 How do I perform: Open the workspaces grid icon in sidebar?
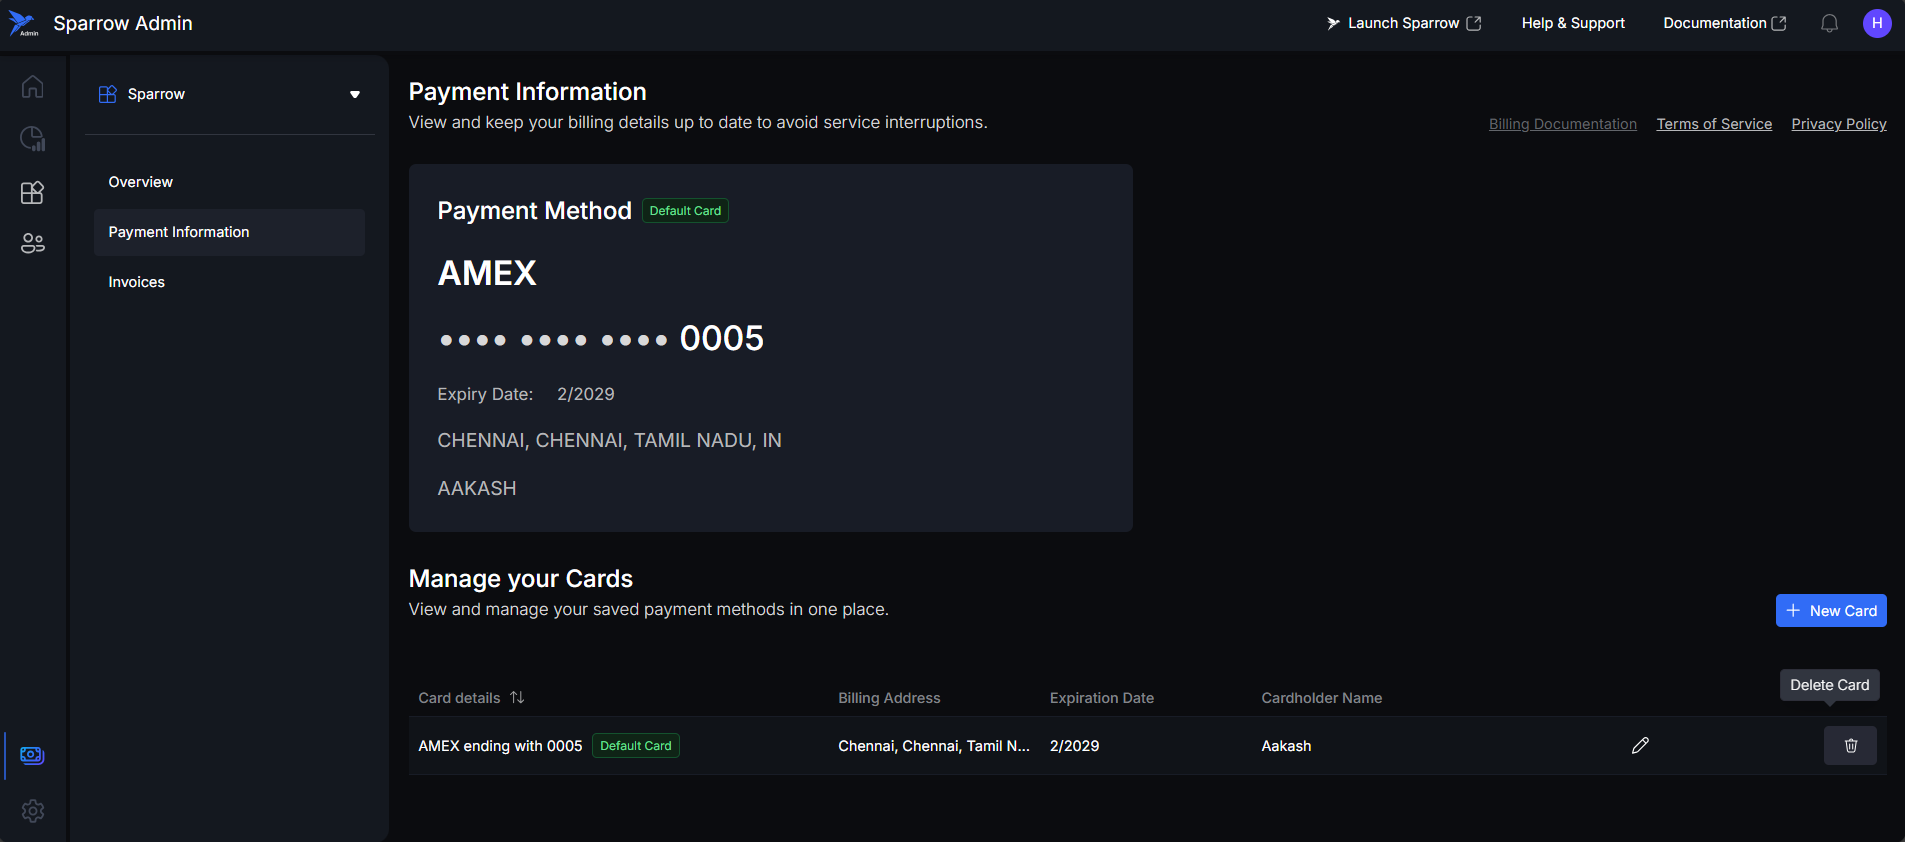click(x=33, y=192)
